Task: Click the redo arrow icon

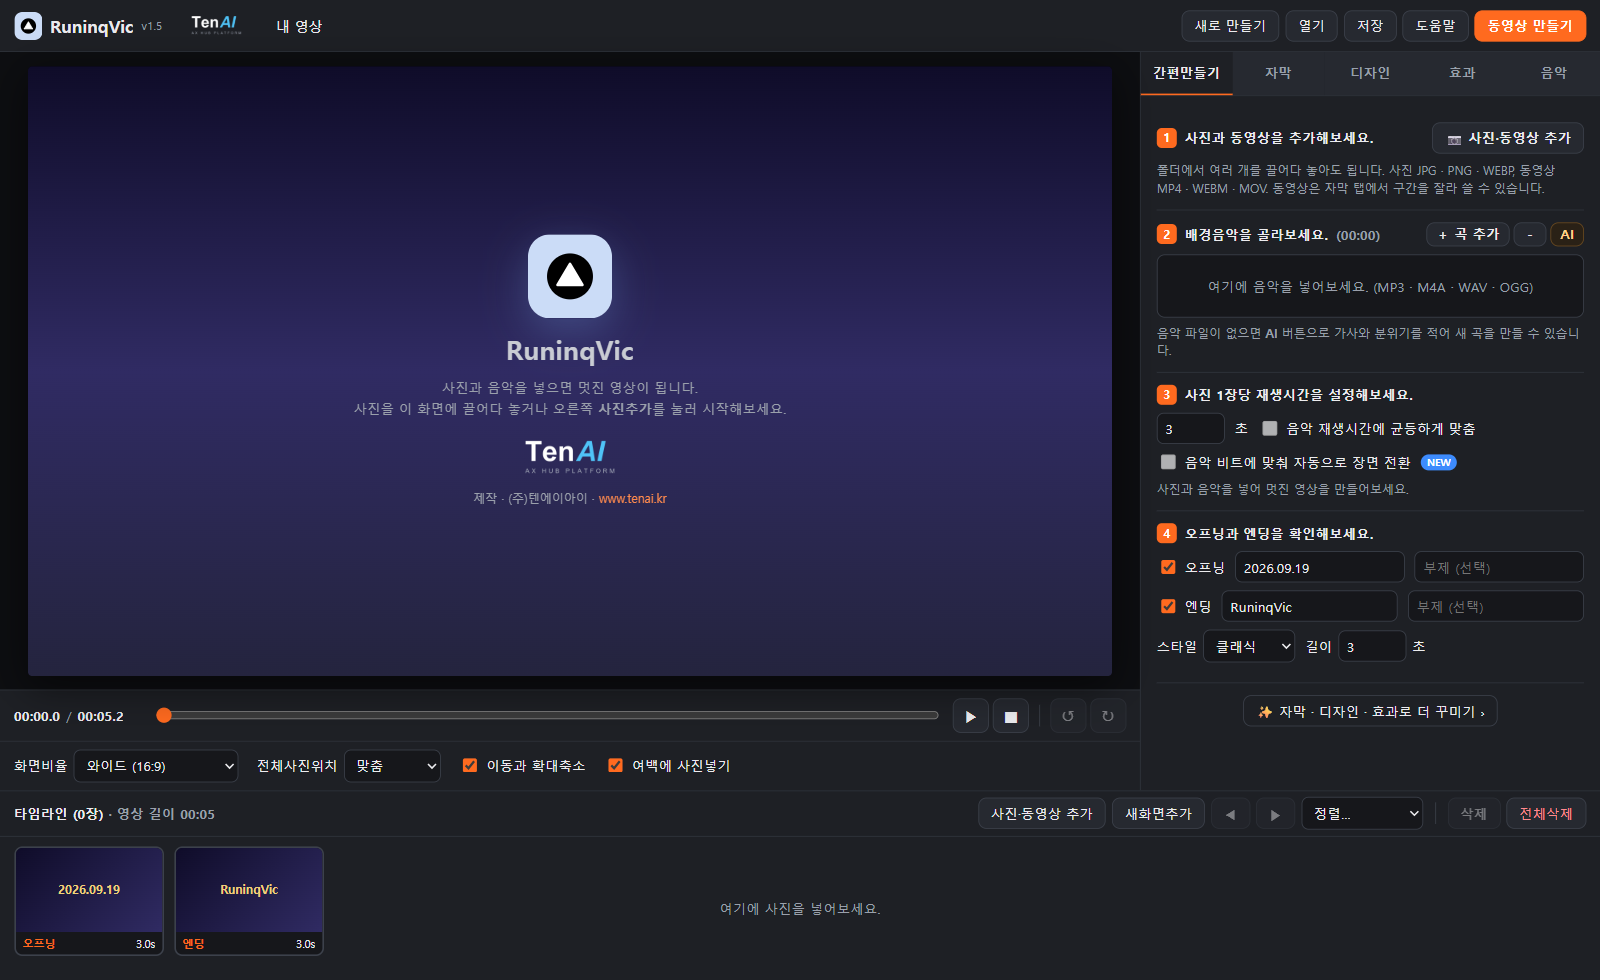Action: [1108, 716]
